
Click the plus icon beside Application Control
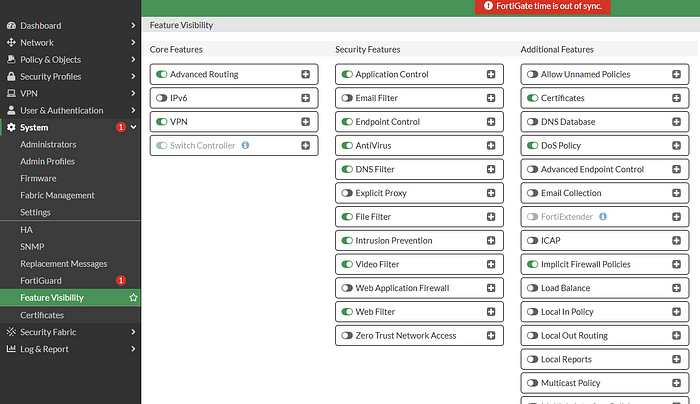[491, 74]
